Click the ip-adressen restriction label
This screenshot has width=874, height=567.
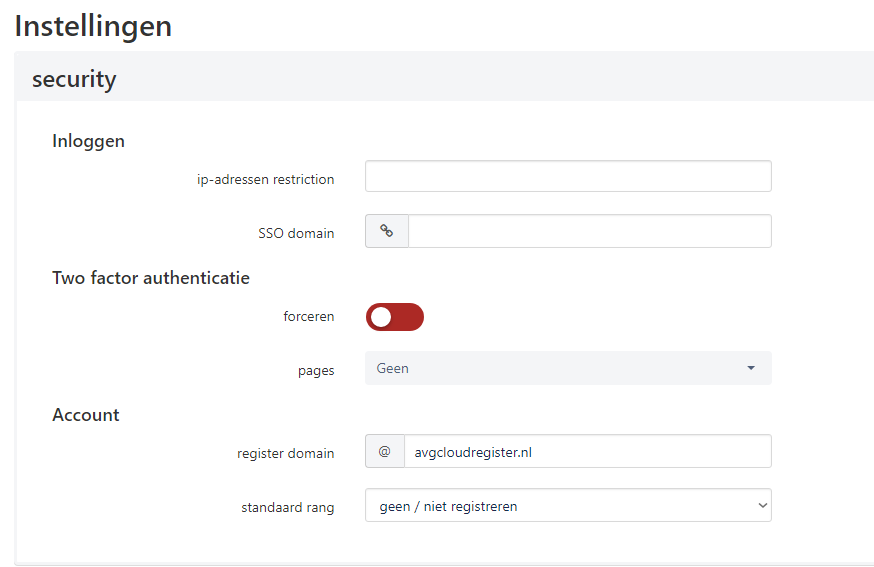(x=265, y=179)
